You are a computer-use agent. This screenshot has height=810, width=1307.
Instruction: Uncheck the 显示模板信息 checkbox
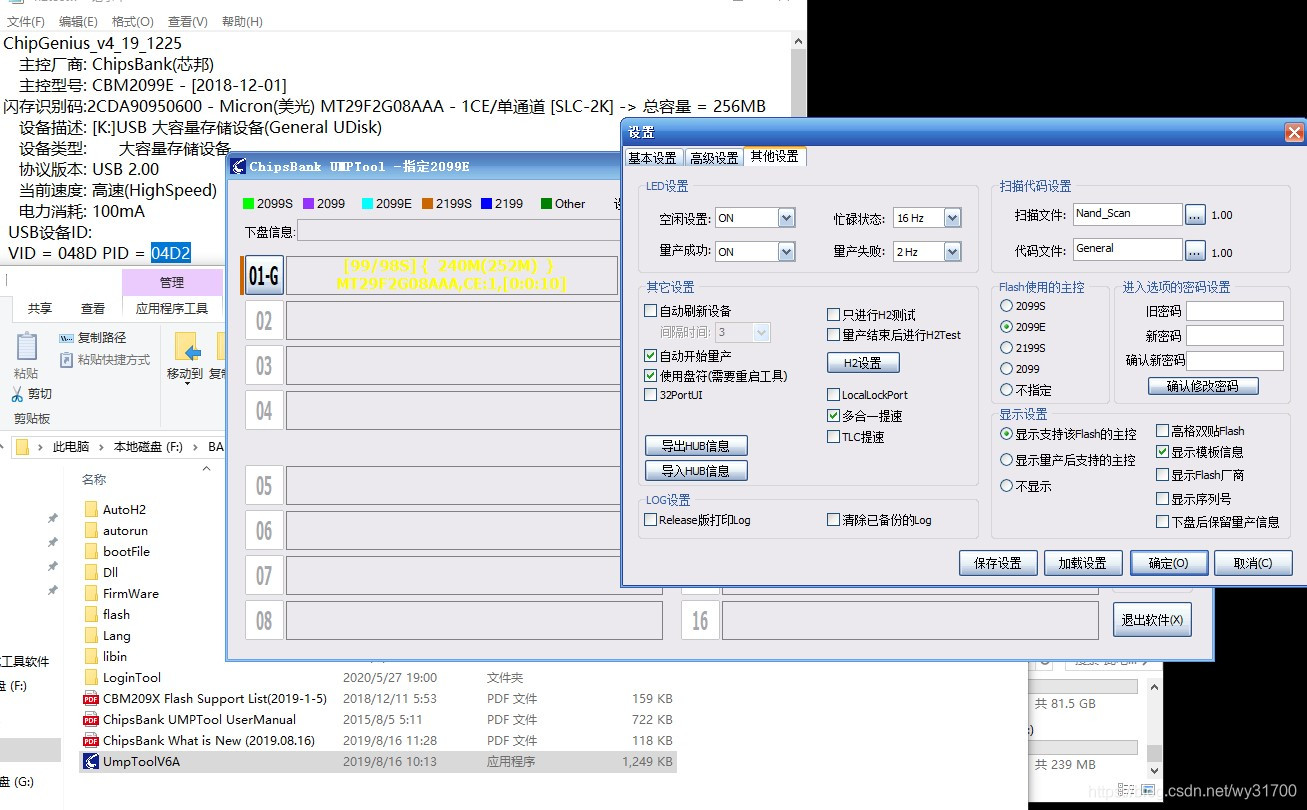(1162, 452)
